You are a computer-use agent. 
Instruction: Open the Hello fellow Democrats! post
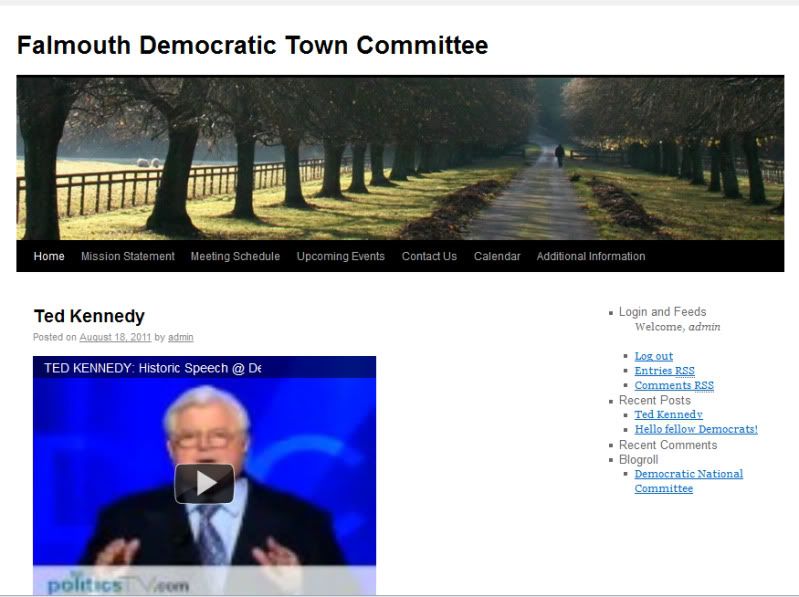pos(695,430)
